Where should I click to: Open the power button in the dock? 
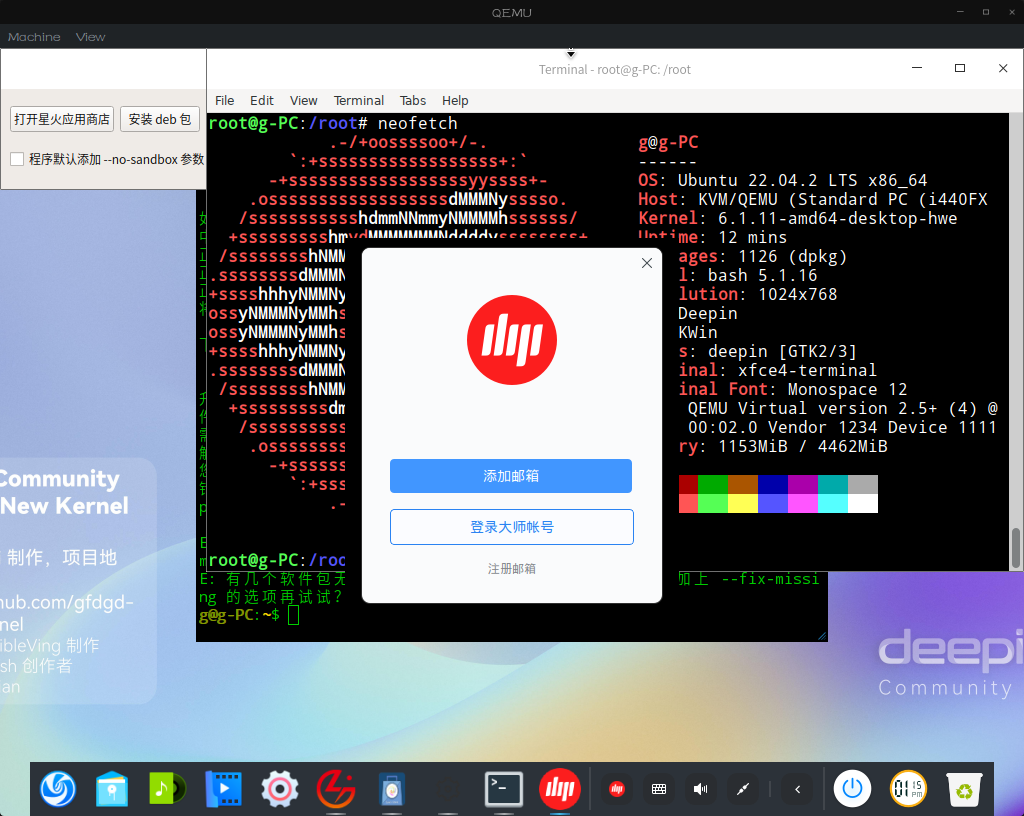[852, 789]
